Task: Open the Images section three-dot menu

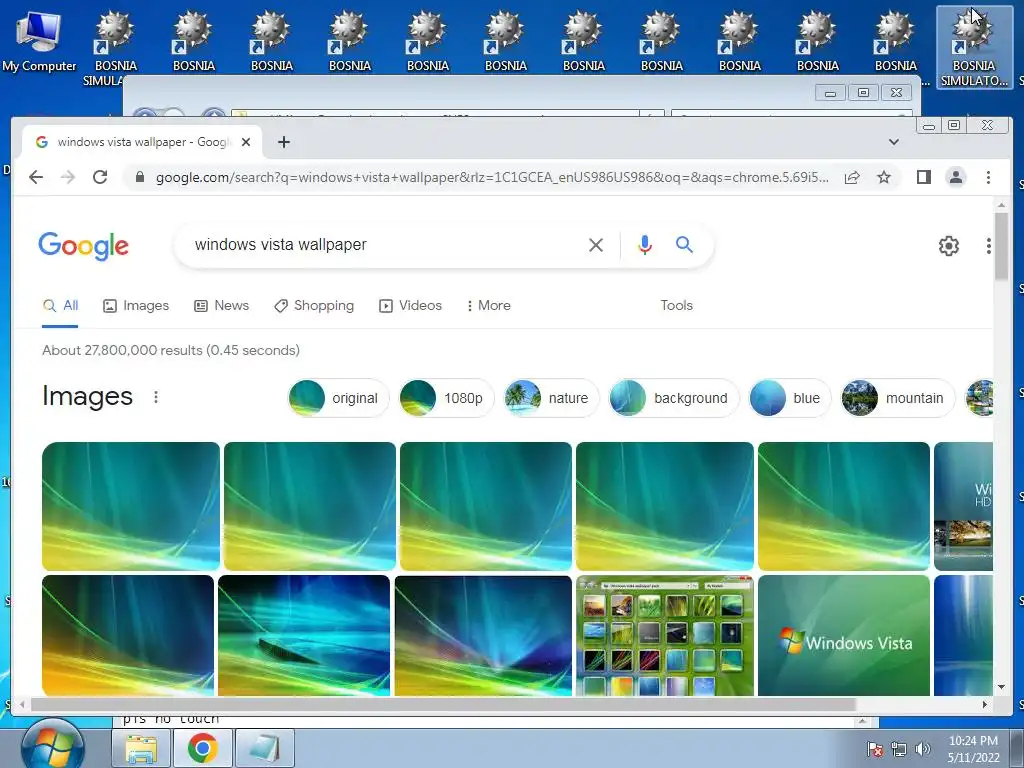Action: tap(155, 397)
